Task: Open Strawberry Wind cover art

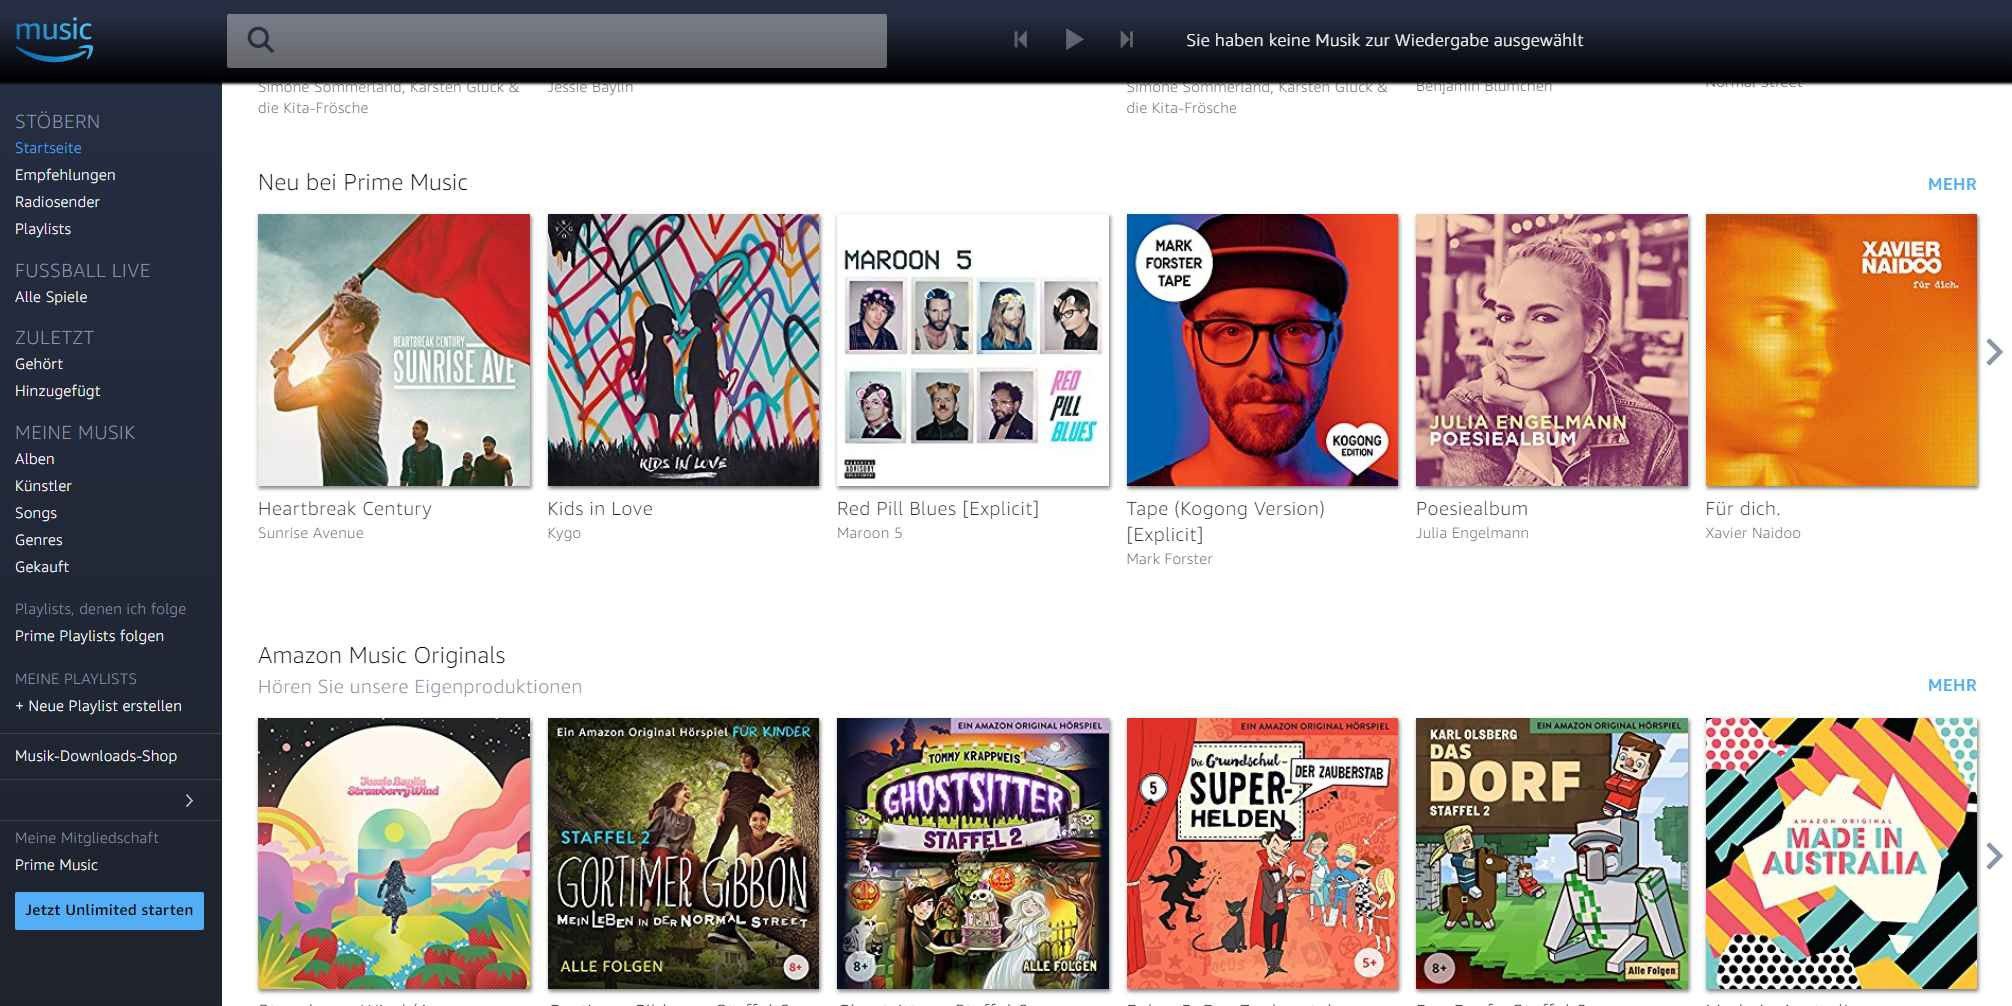Action: [394, 854]
